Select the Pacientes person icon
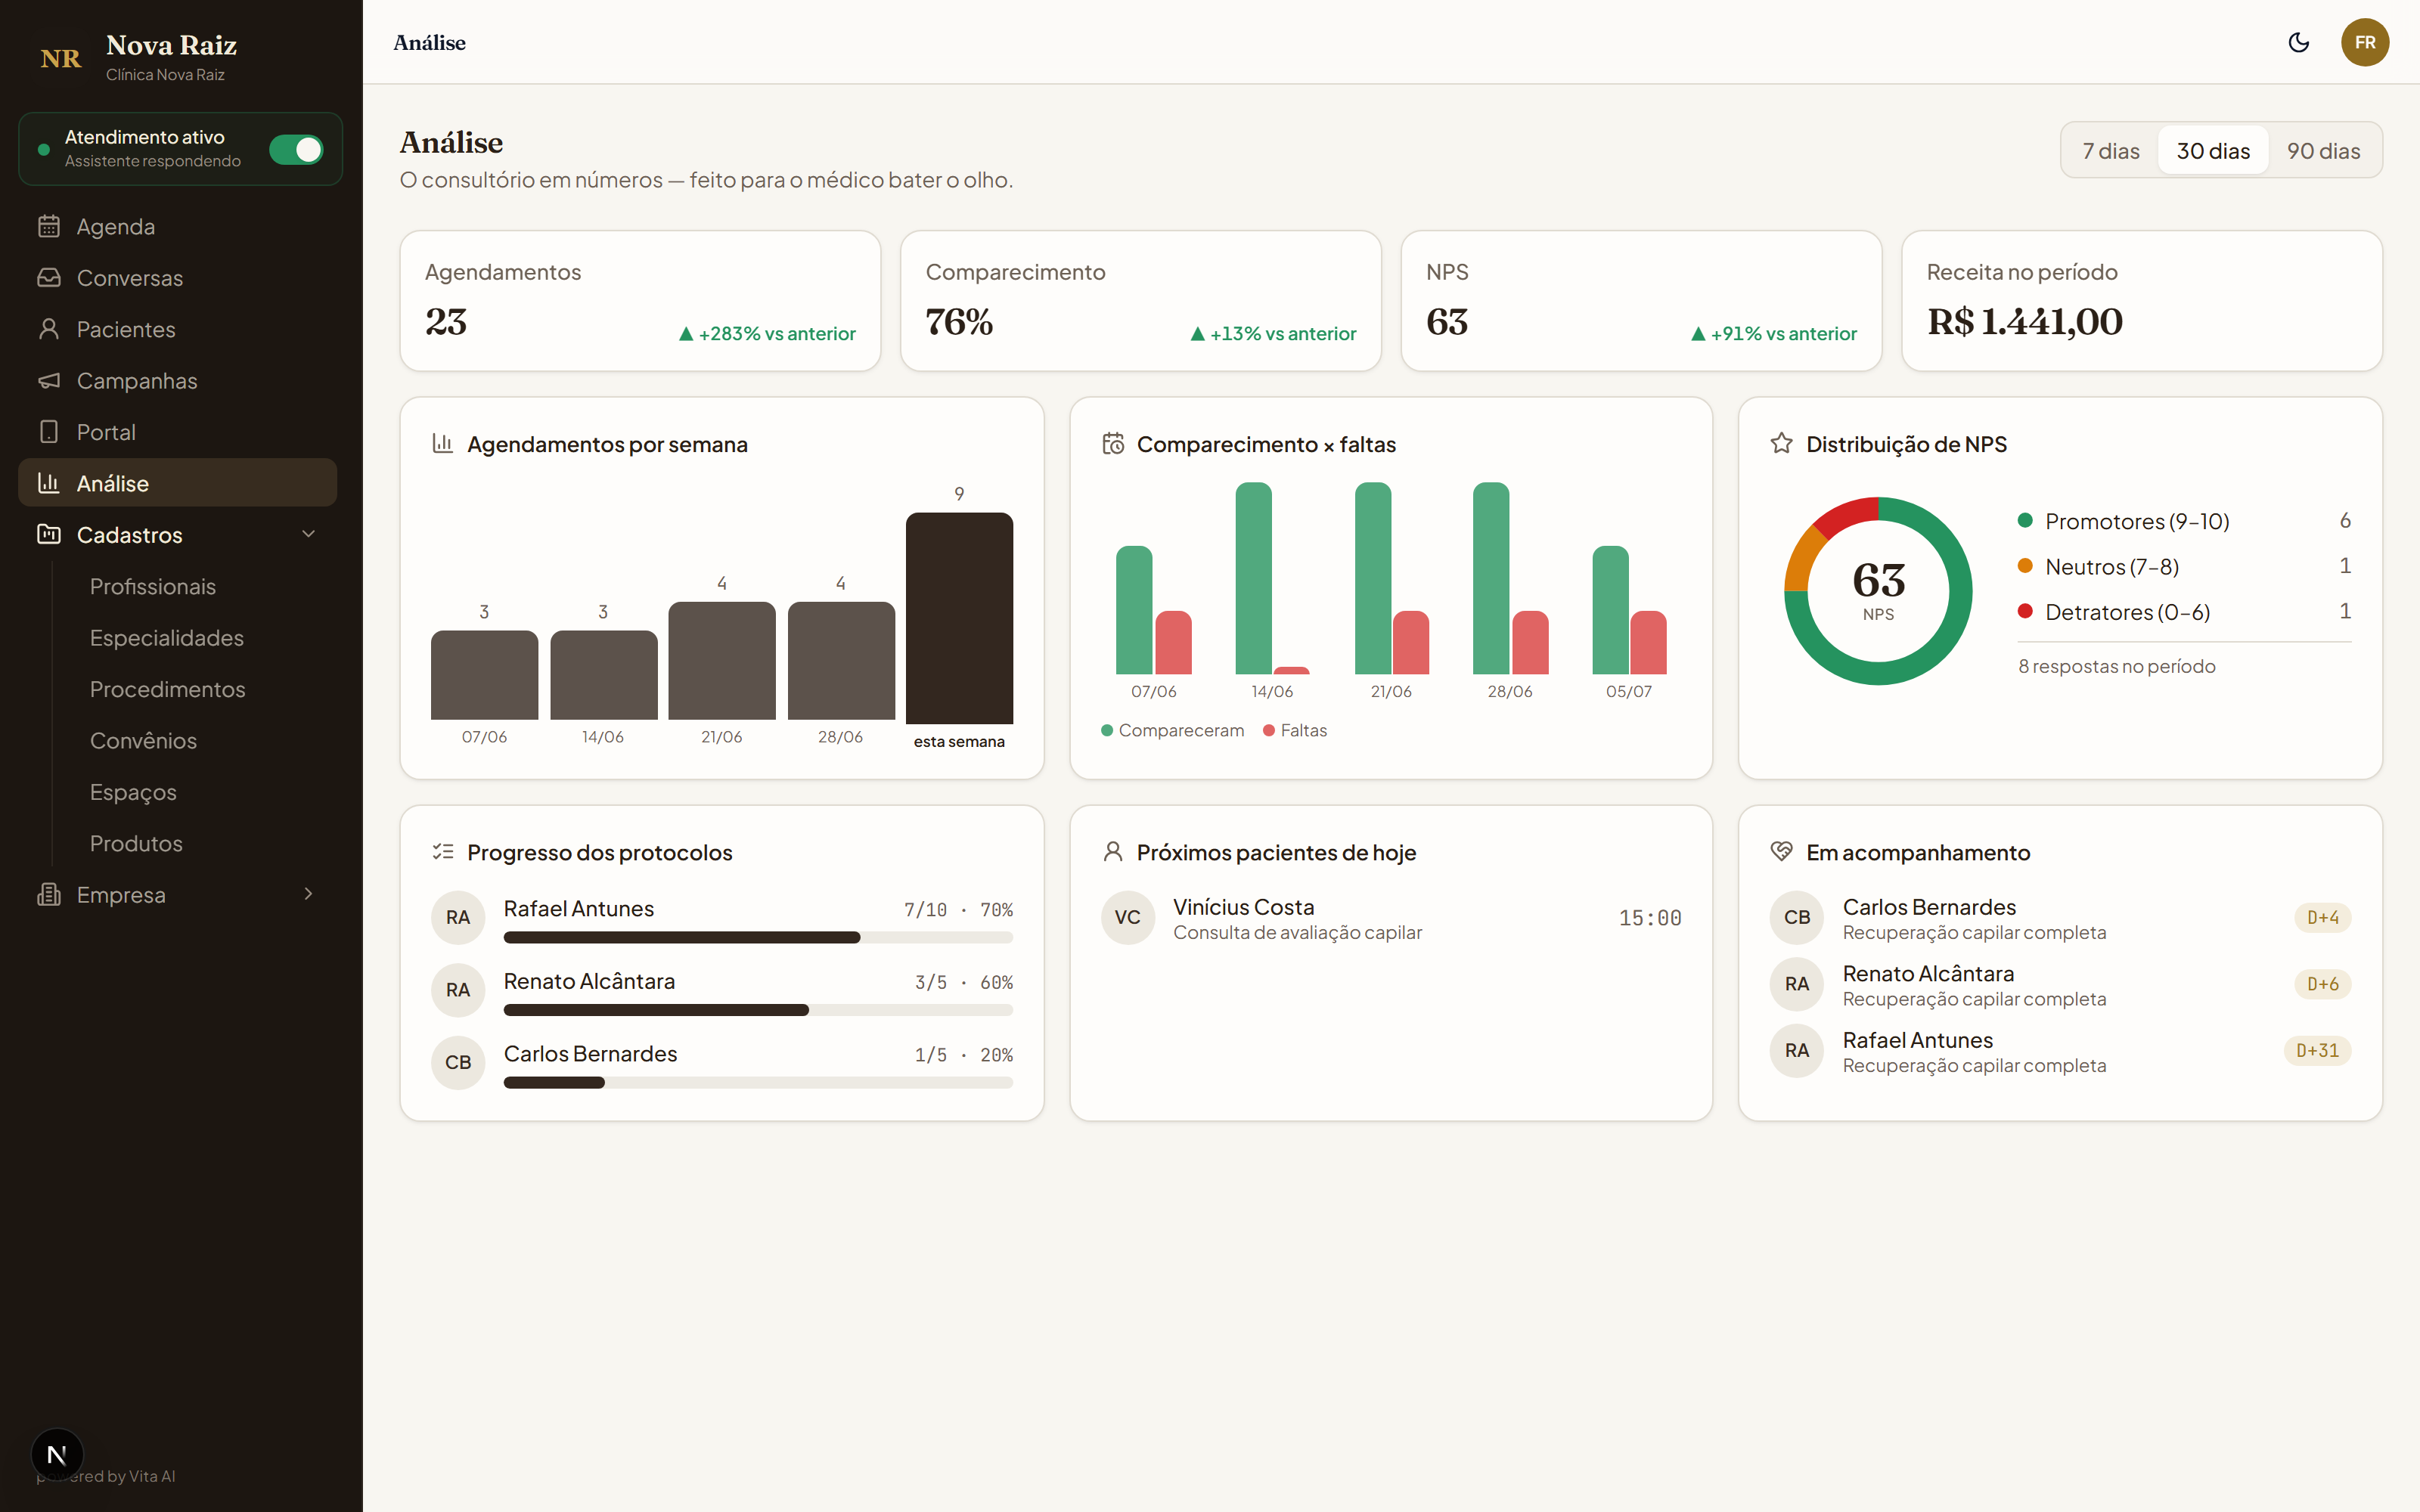Viewport: 2420px width, 1512px height. point(49,329)
